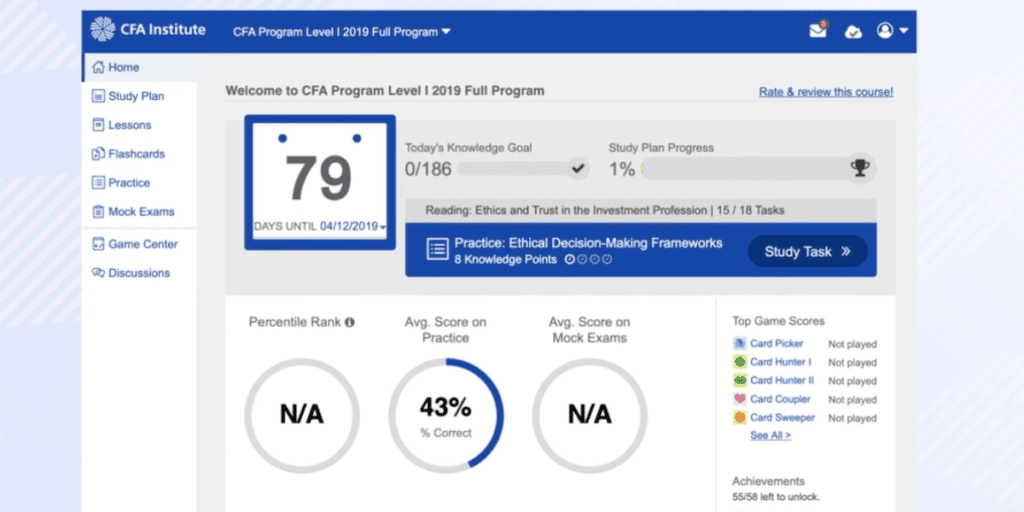
Task: Open the mail inbox icon
Action: pos(818,30)
